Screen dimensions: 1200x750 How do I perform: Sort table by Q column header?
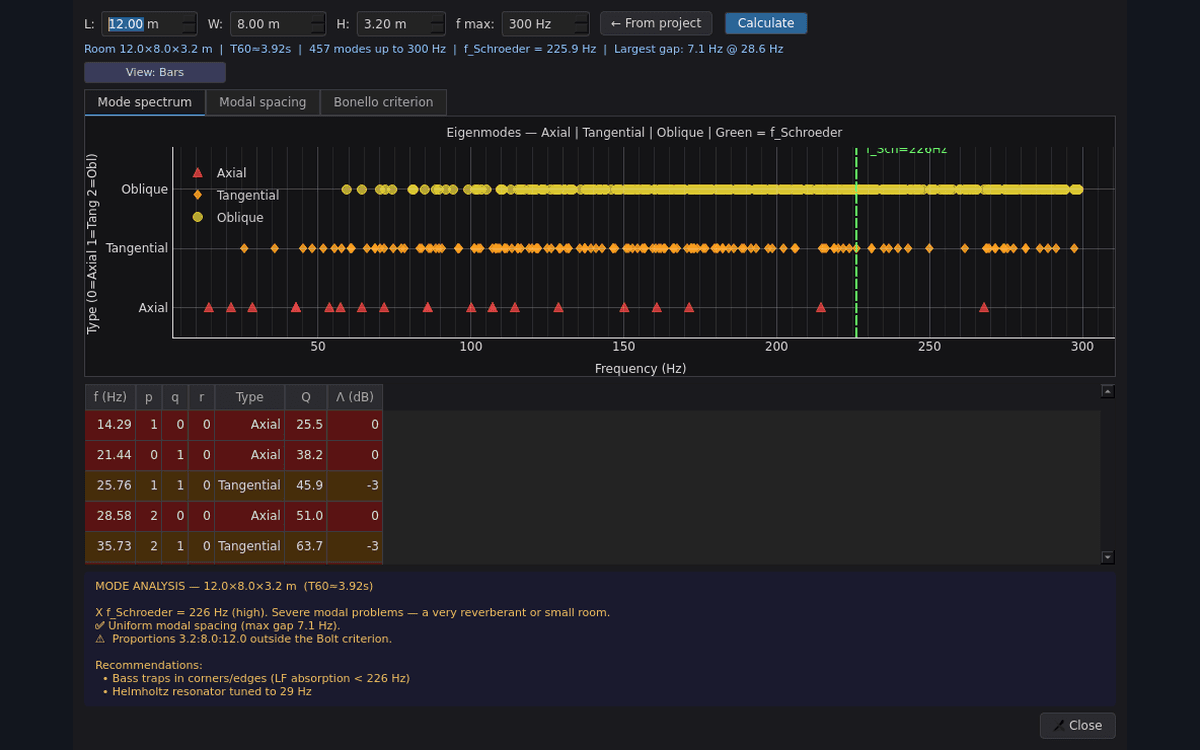tap(306, 397)
